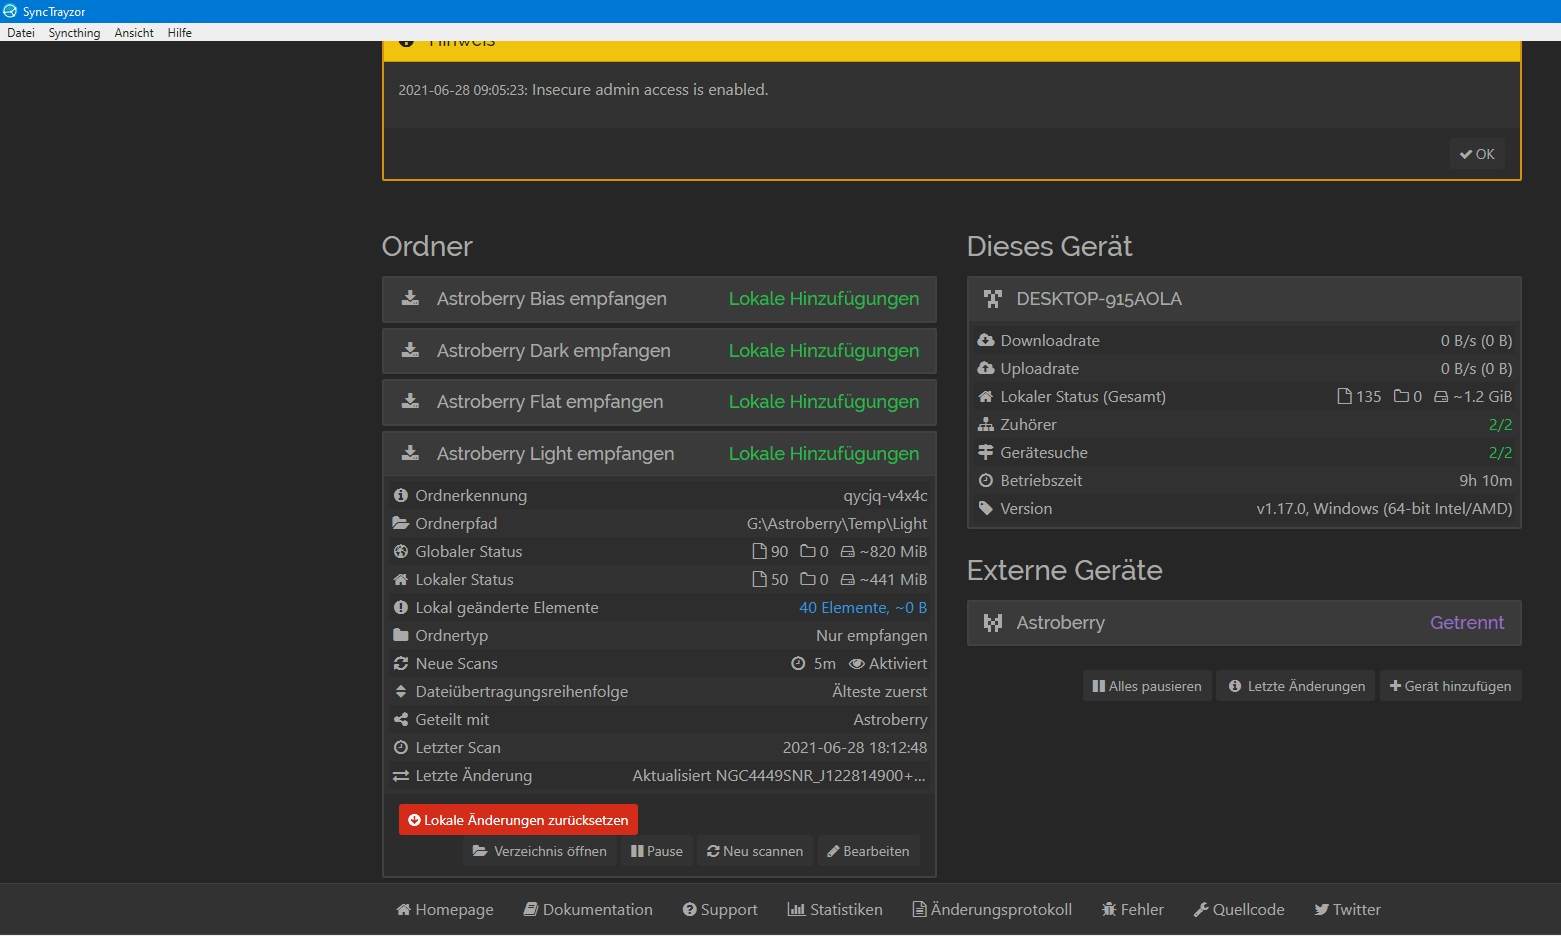Open the Homepage footer link
The height and width of the screenshot is (936, 1561).
click(445, 909)
